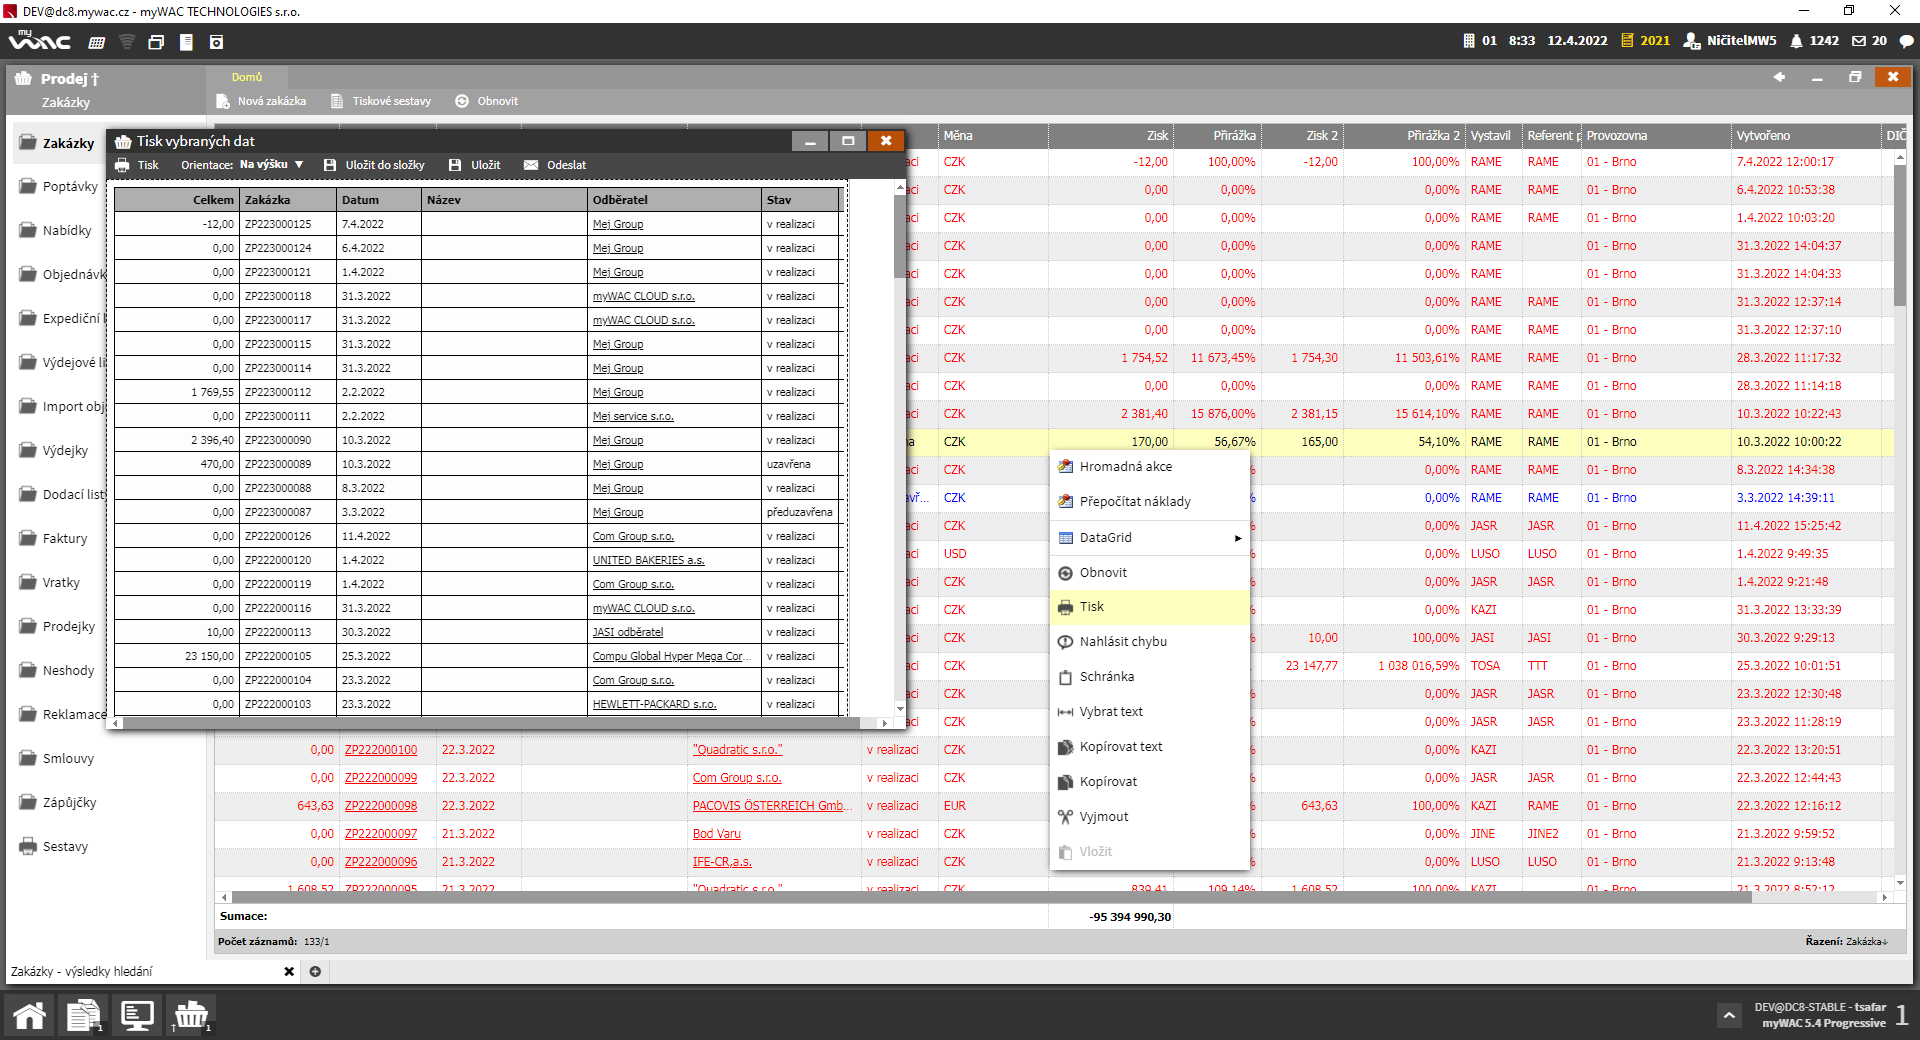Click the home icon in bottom bar

tap(29, 1015)
